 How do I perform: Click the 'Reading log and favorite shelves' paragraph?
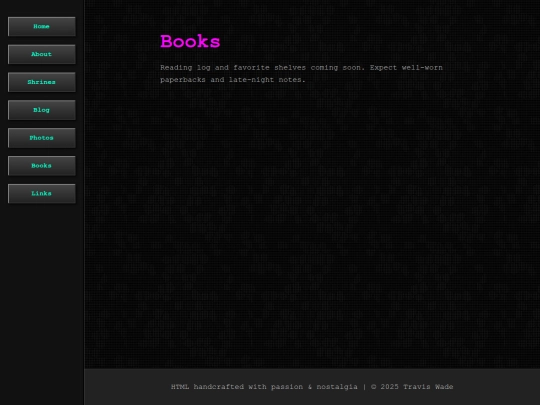[x=301, y=74]
